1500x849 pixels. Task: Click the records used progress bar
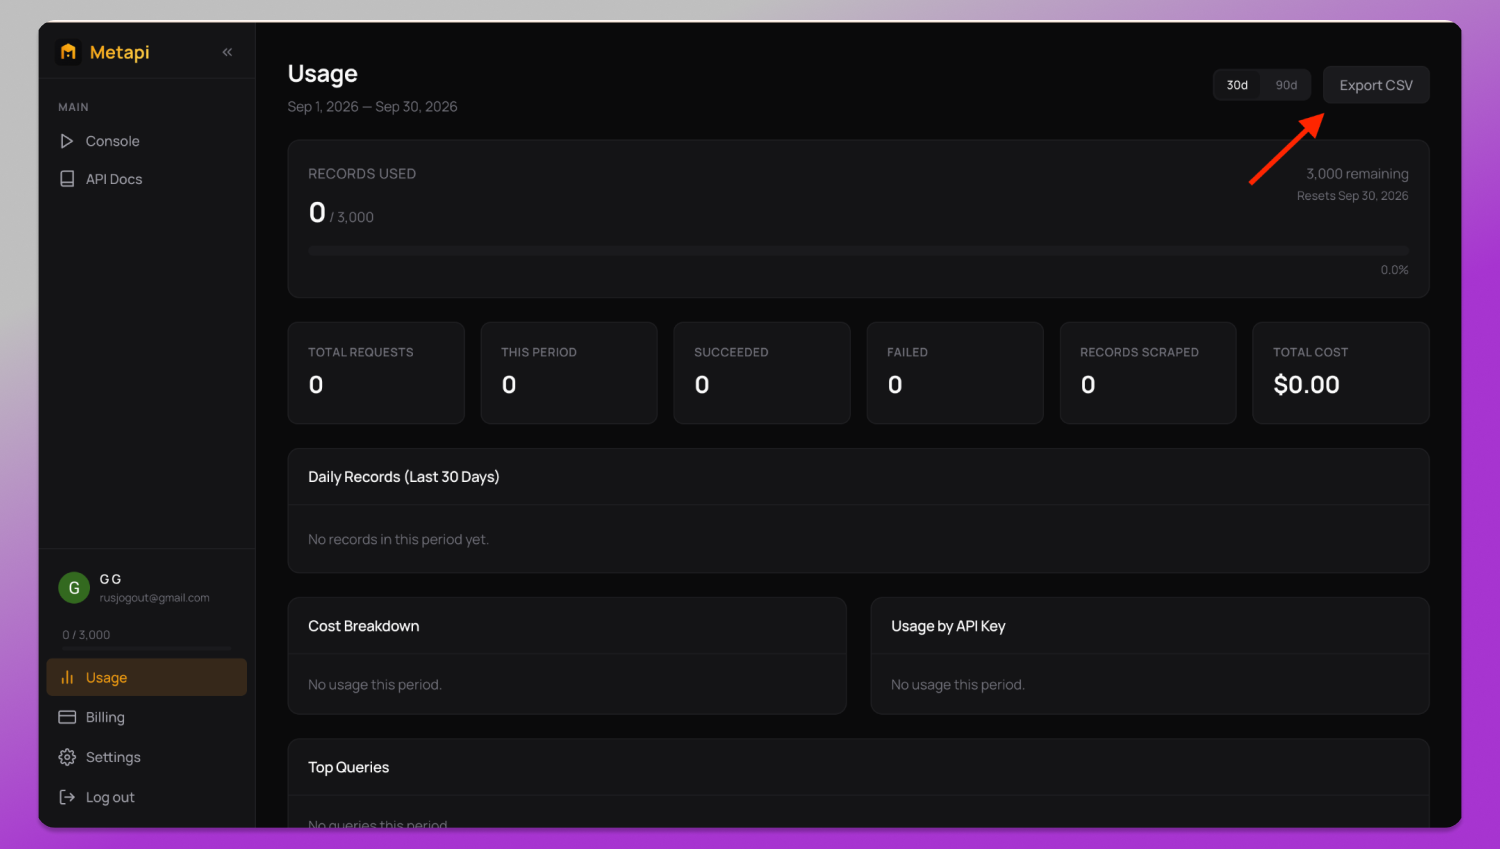click(858, 250)
